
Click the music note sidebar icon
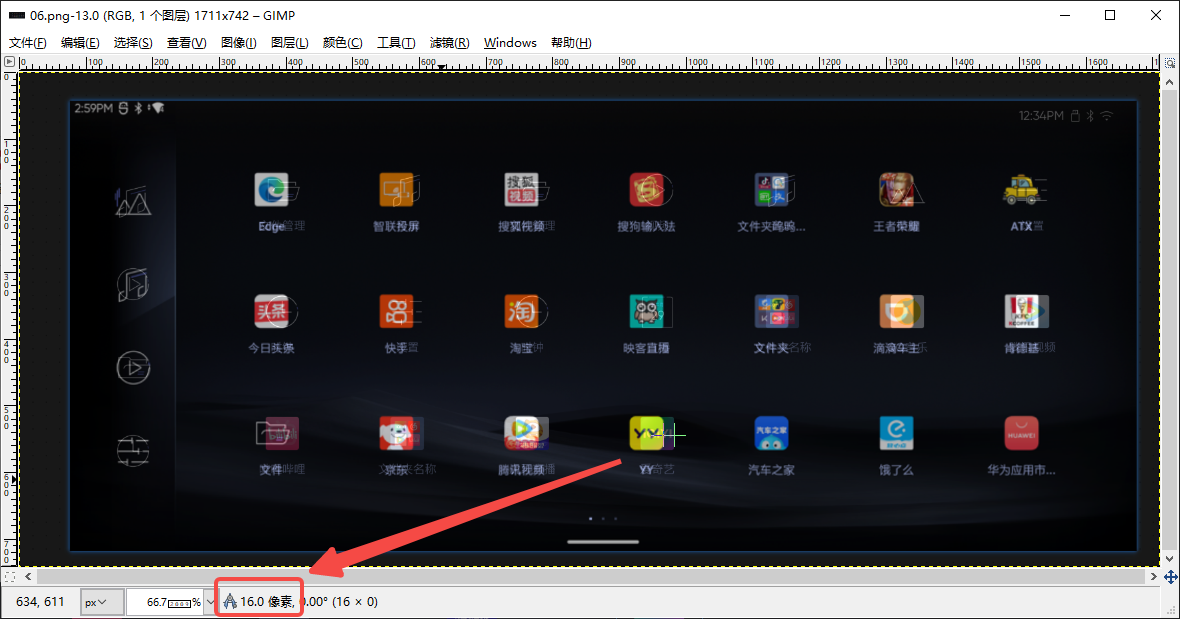pyautogui.click(x=133, y=284)
